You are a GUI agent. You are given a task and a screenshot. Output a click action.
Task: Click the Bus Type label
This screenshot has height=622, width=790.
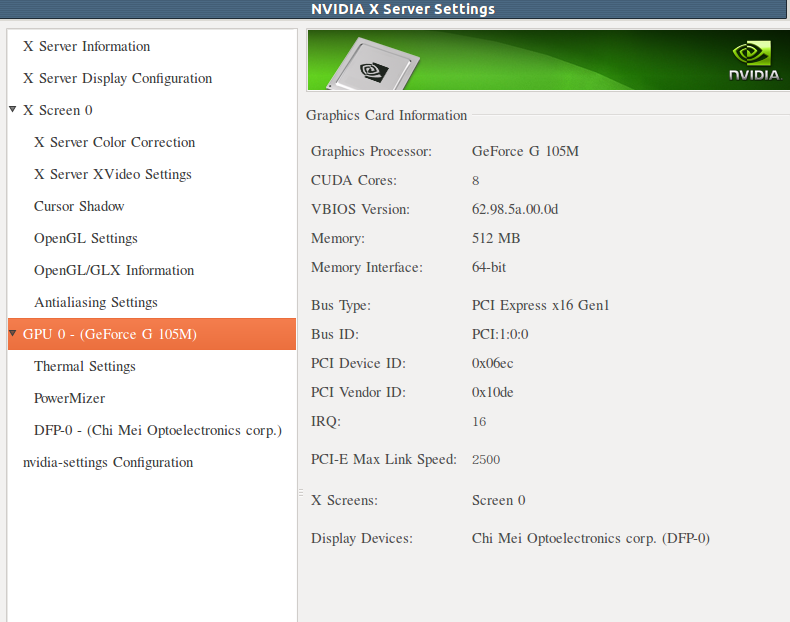tap(341, 306)
